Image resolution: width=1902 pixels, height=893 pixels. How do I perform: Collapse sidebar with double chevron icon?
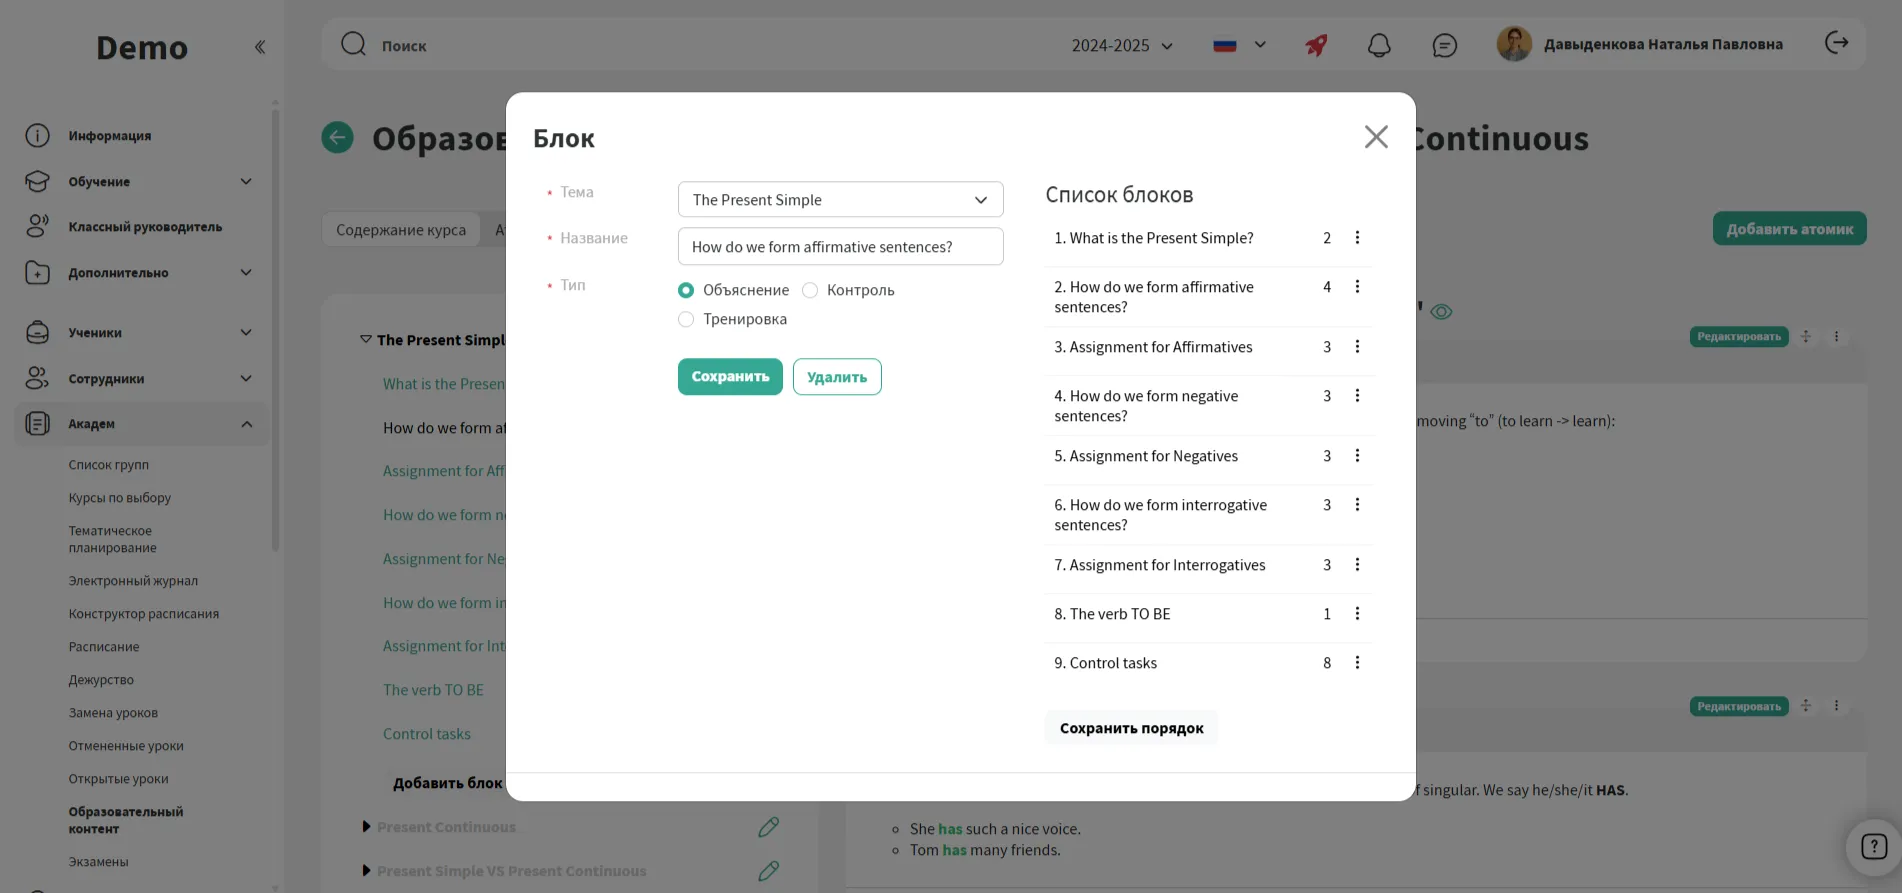click(260, 47)
